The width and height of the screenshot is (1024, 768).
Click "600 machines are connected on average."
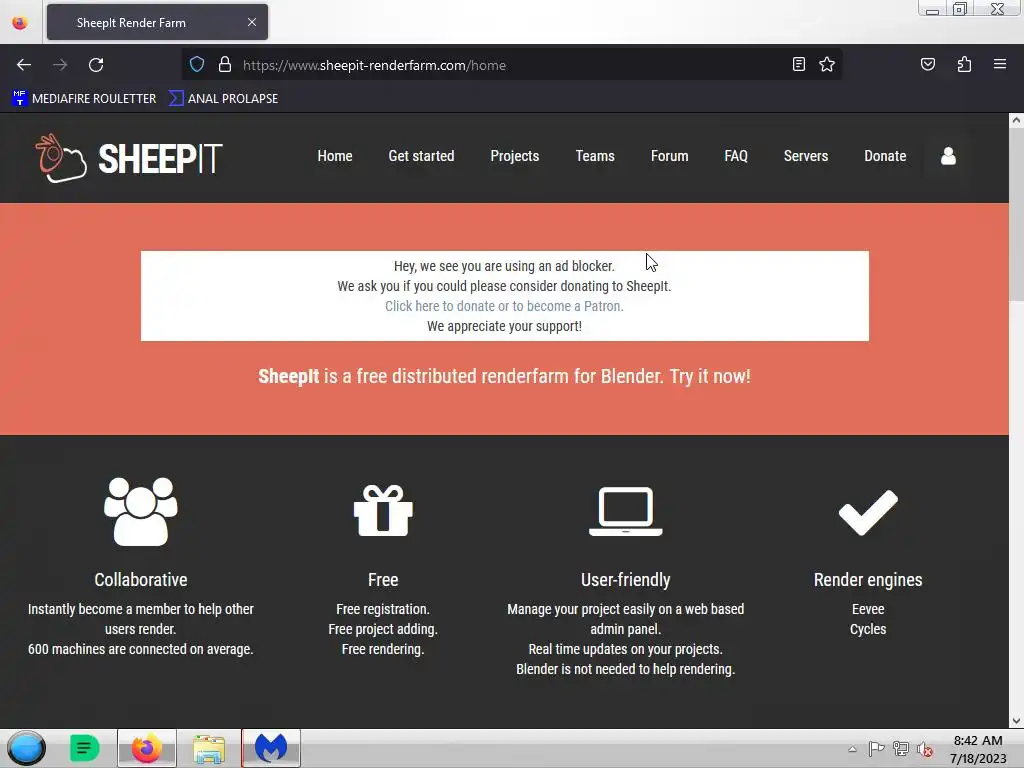(x=140, y=649)
